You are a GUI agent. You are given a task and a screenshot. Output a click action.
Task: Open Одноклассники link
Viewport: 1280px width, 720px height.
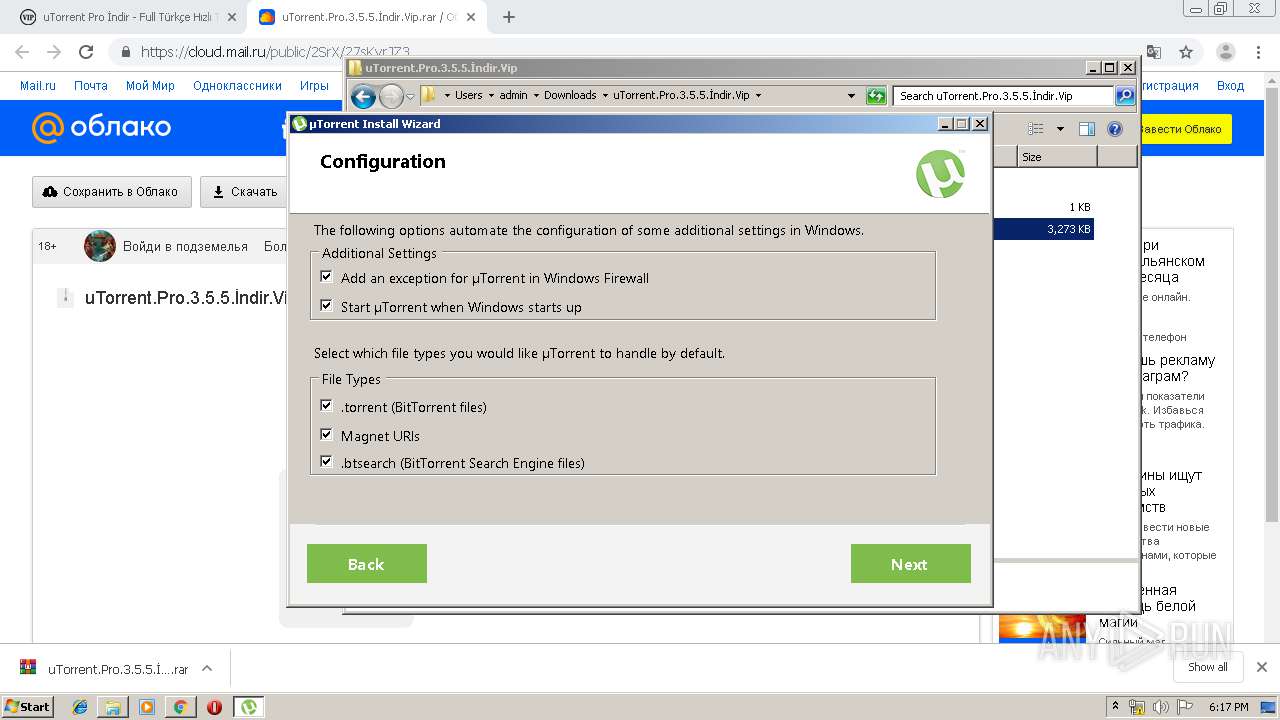(x=237, y=86)
